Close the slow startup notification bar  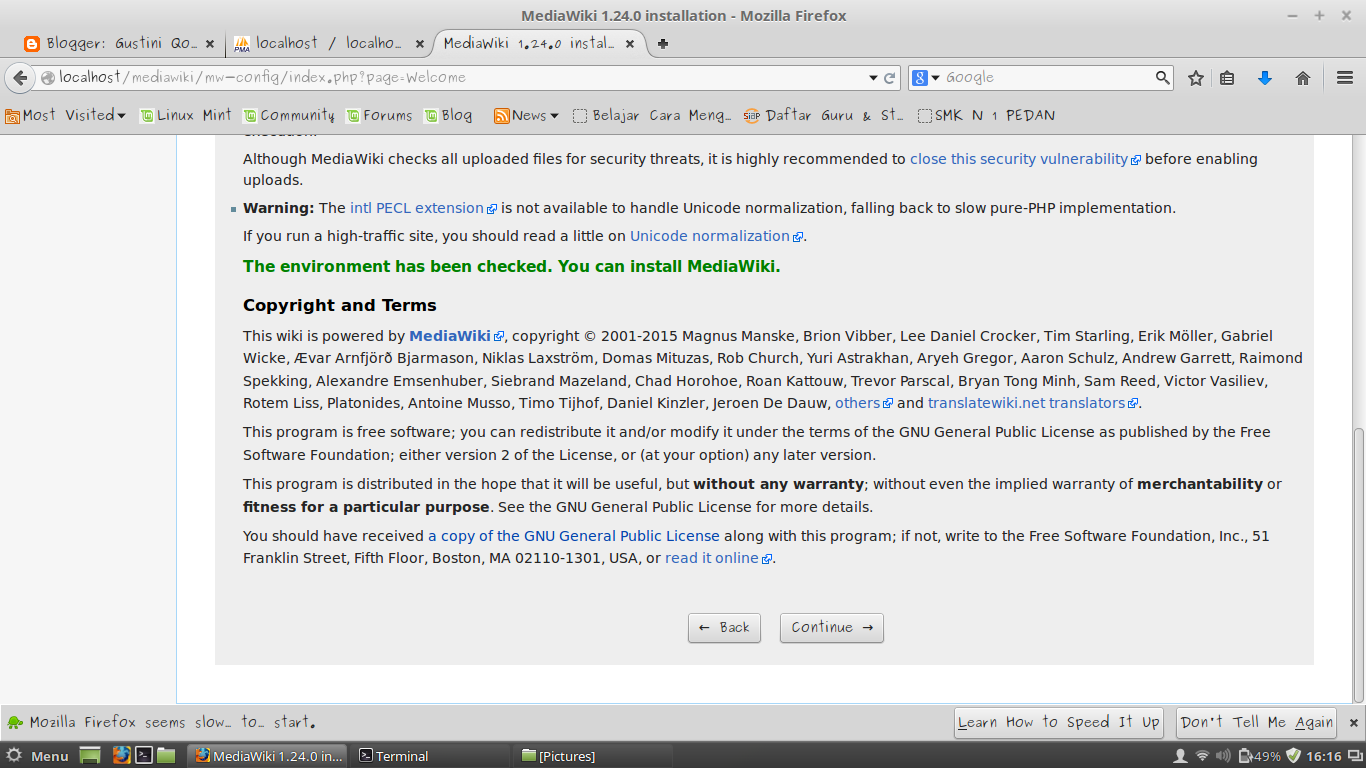coord(1353,721)
